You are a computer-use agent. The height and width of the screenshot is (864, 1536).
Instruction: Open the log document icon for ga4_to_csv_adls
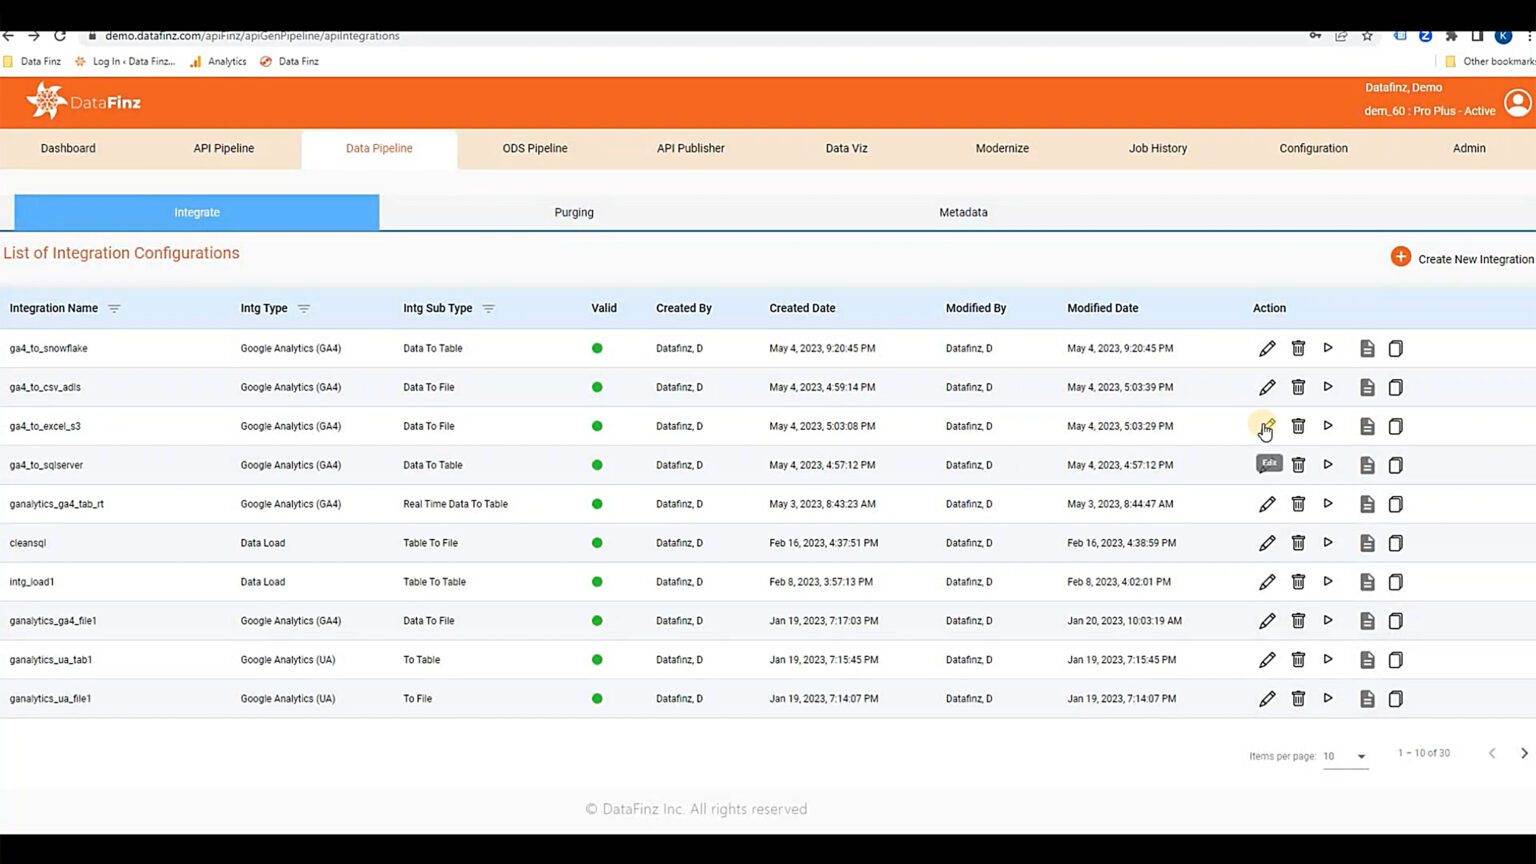[x=1367, y=387]
